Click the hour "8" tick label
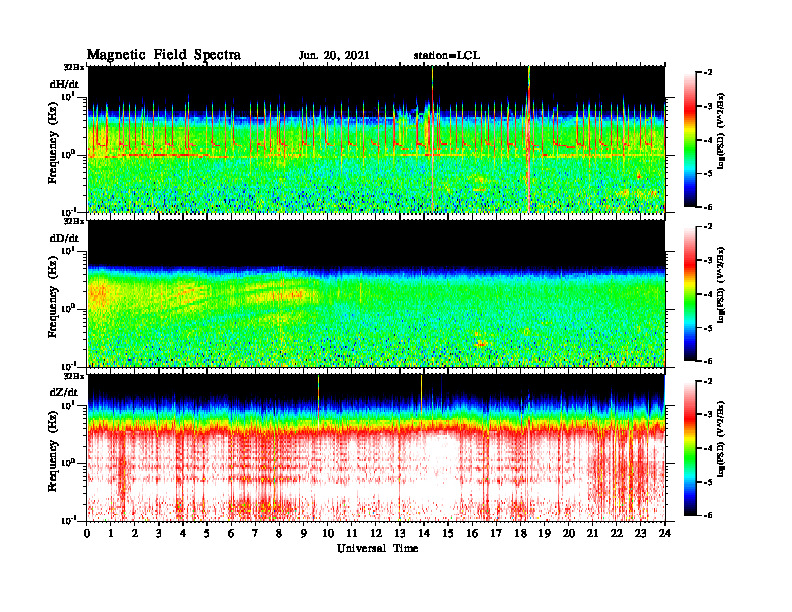 (x=279, y=534)
